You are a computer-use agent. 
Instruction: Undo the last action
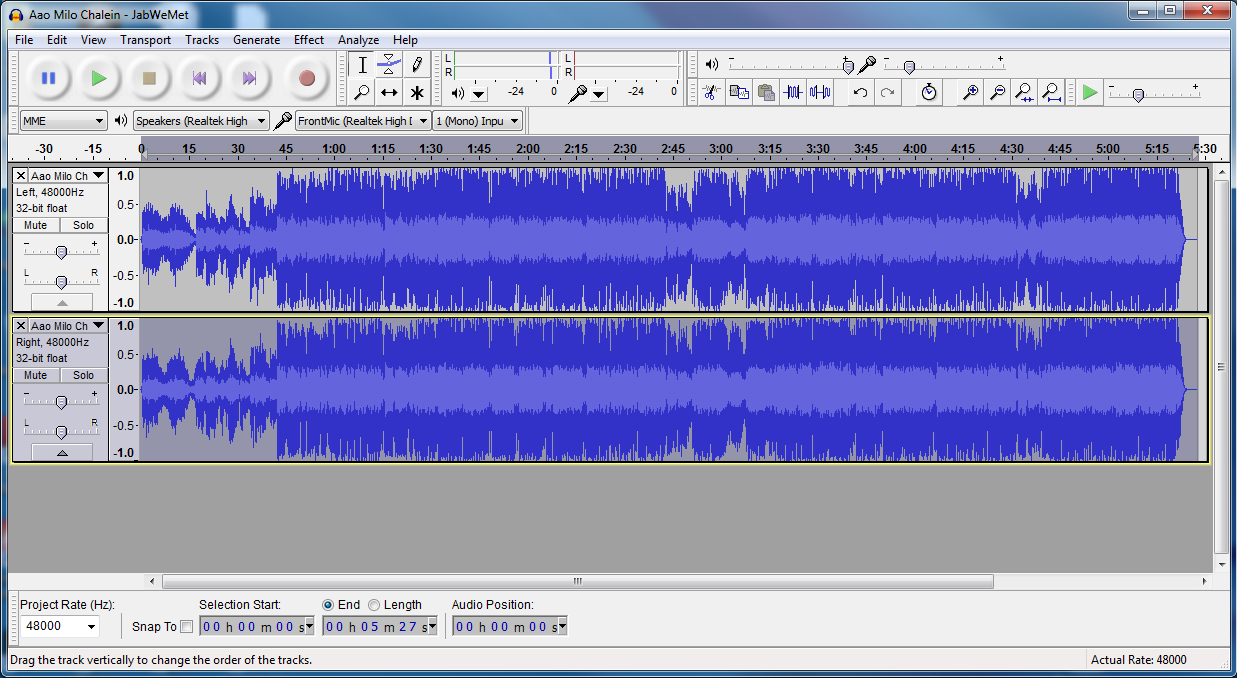click(860, 93)
